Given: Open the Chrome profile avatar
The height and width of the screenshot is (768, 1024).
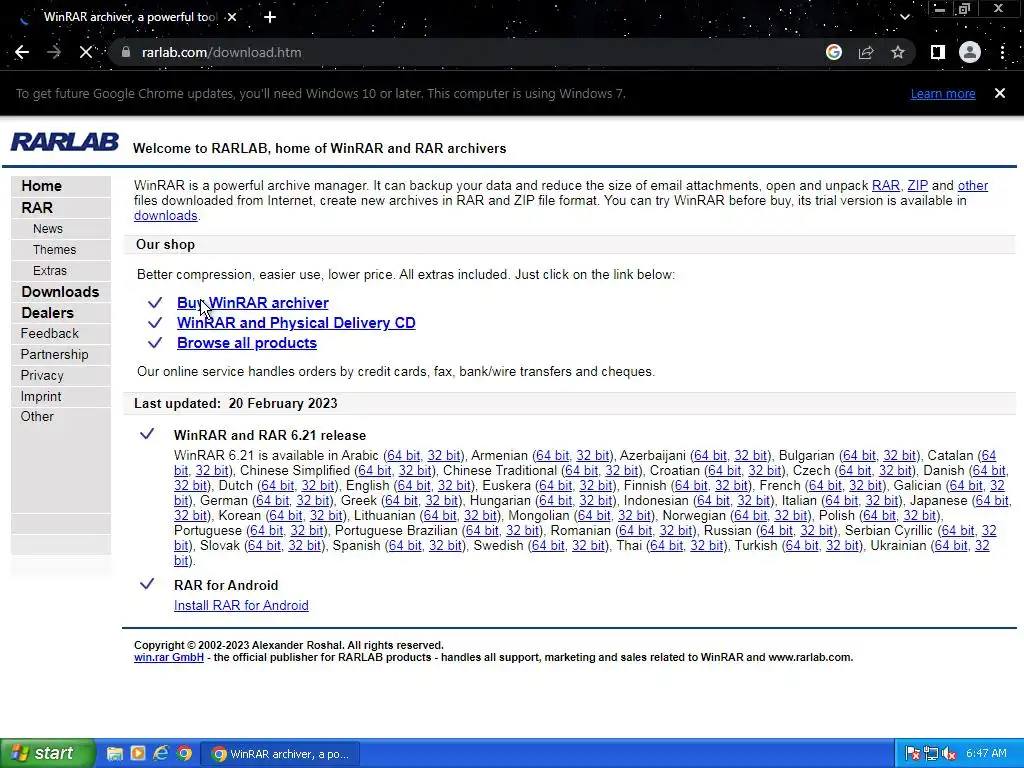Looking at the screenshot, I should [x=970, y=52].
